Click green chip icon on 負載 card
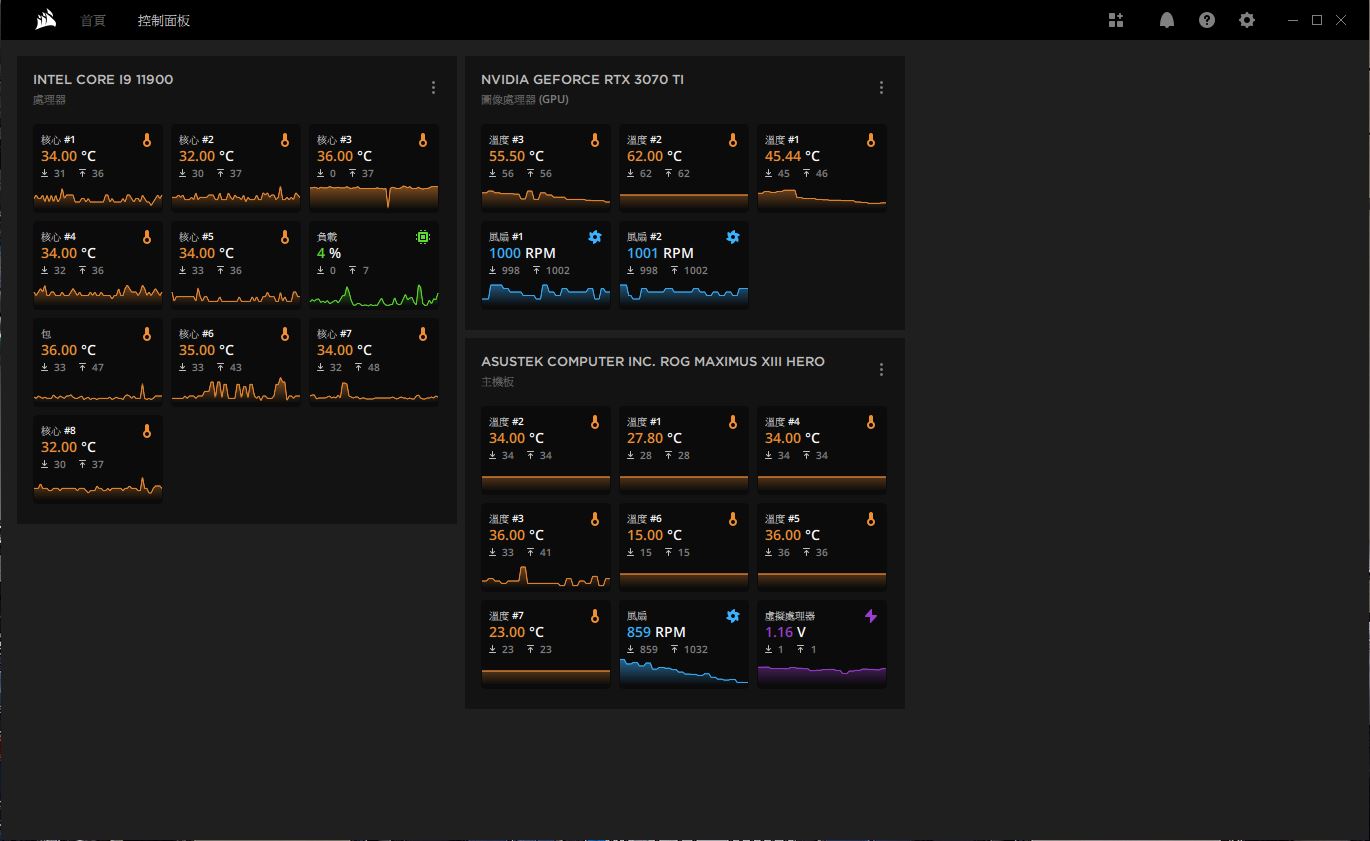 point(423,237)
